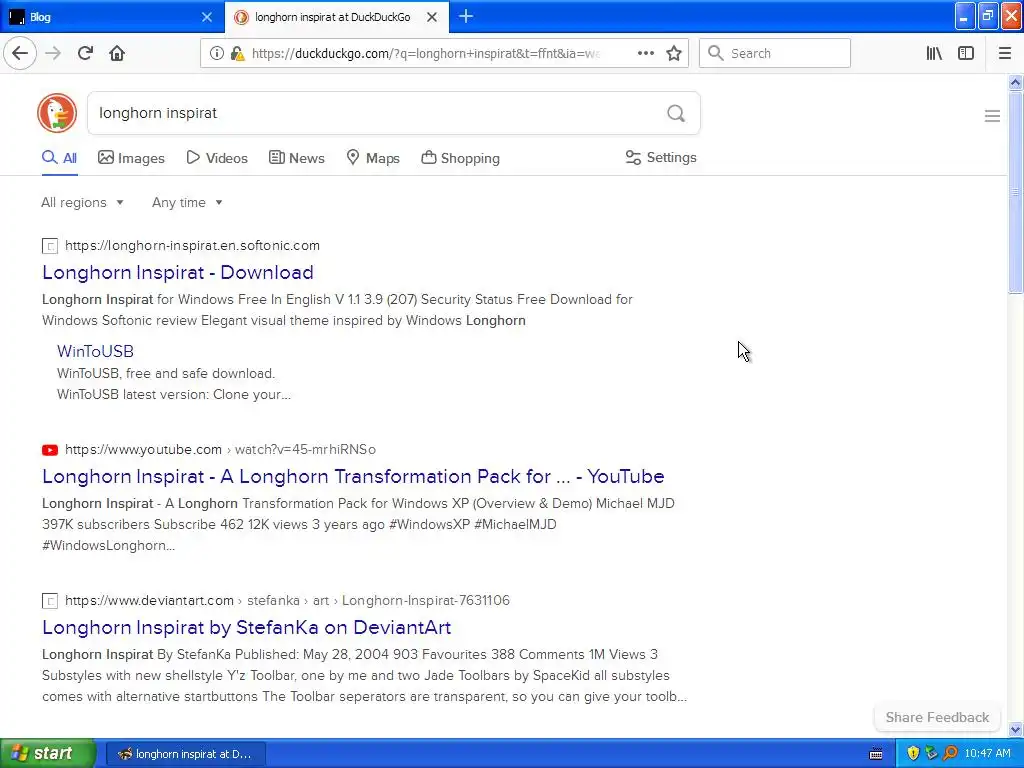Click the youtube.com result URL

pyautogui.click(x=220, y=449)
